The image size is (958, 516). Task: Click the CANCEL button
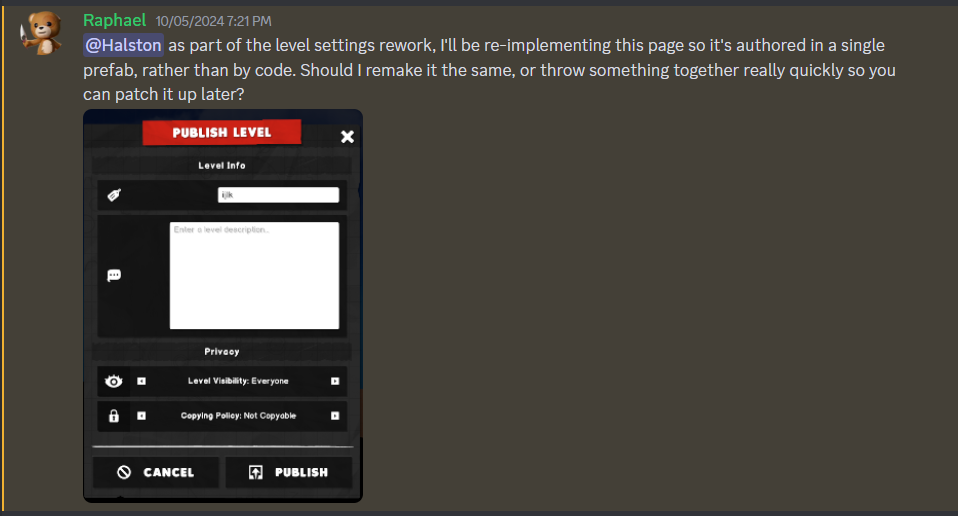156,472
